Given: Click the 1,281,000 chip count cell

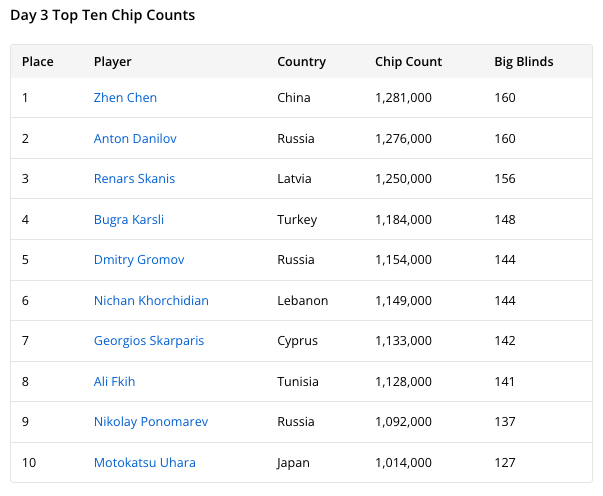Looking at the screenshot, I should pos(403,98).
